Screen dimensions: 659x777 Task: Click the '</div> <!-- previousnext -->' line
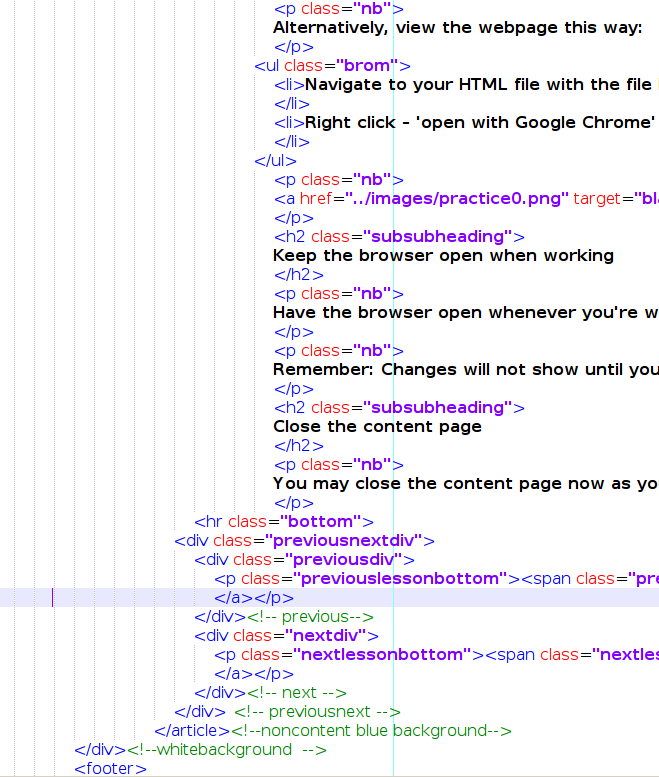point(287,712)
